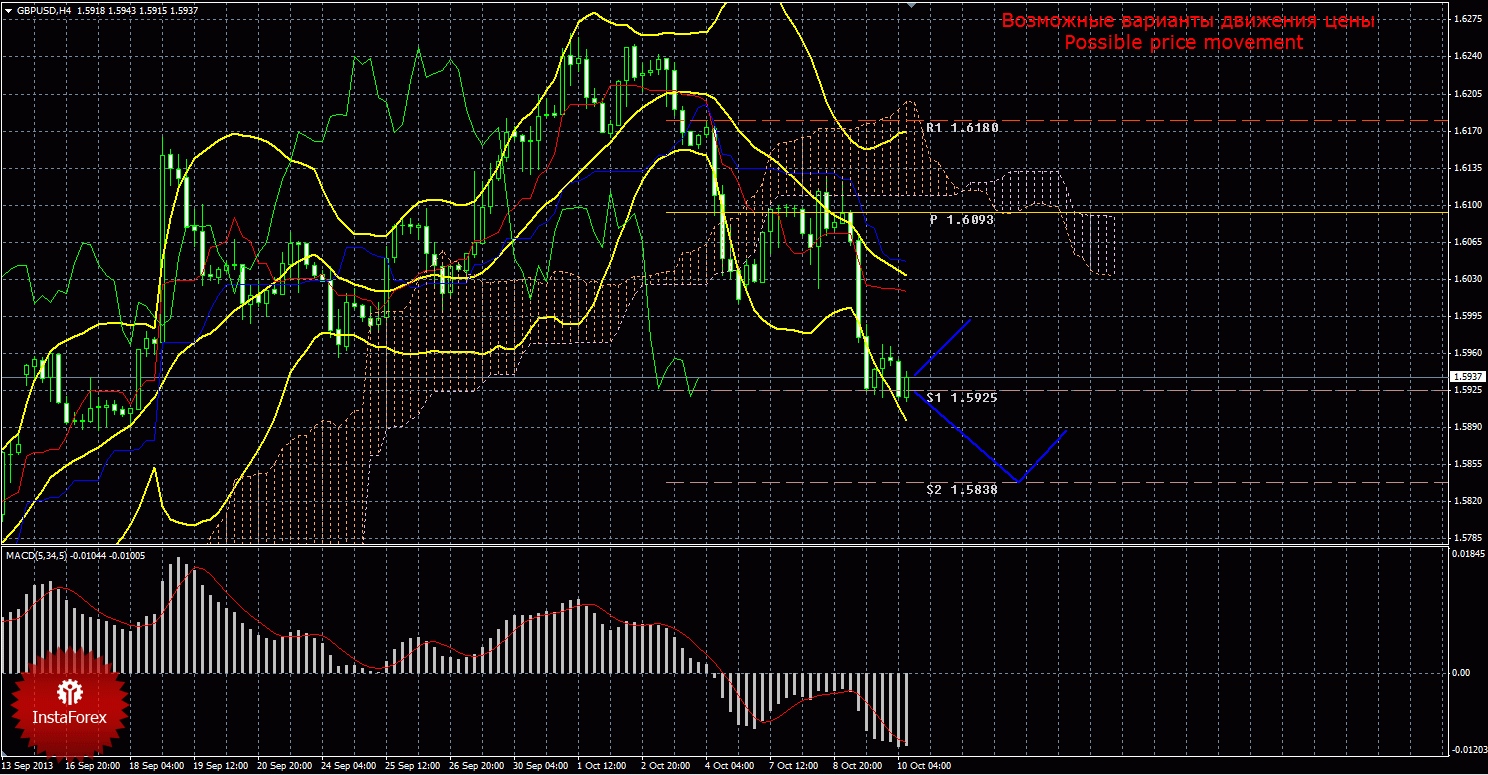Screen dimensions: 1488x775
Task: Select the R1 1.6180 resistance label
Action: (x=961, y=128)
